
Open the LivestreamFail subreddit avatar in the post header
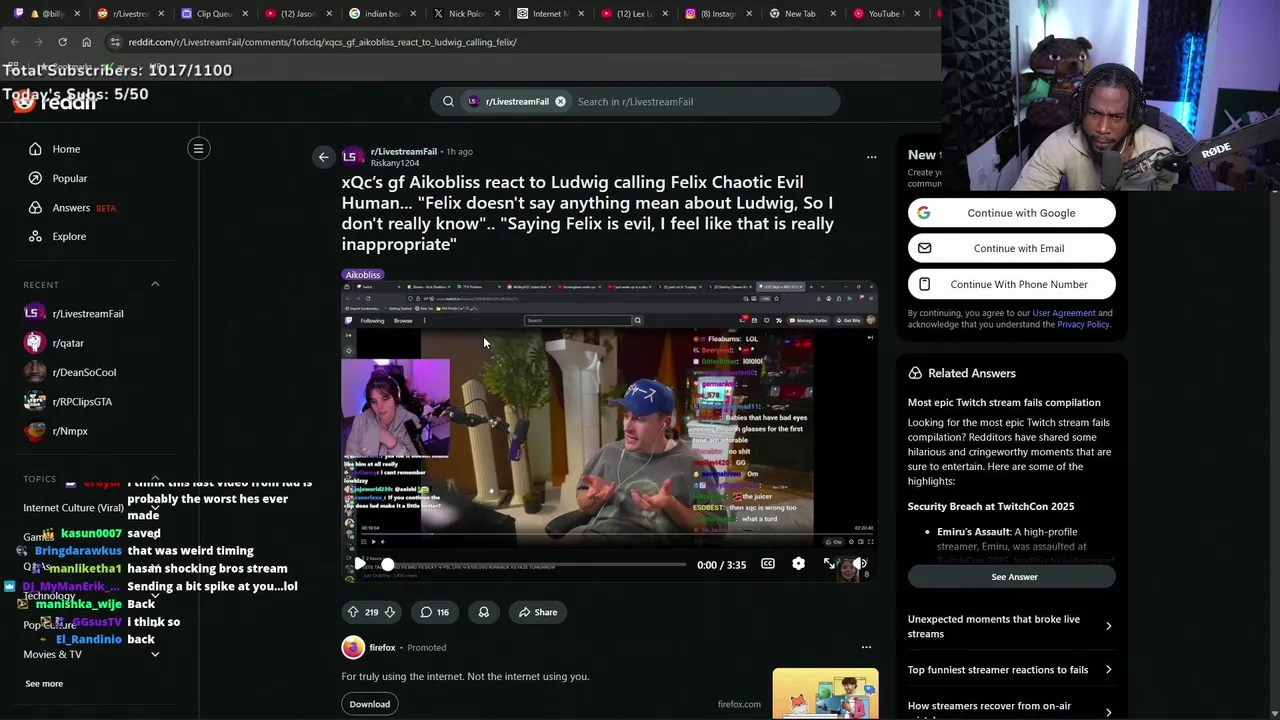[352, 157]
